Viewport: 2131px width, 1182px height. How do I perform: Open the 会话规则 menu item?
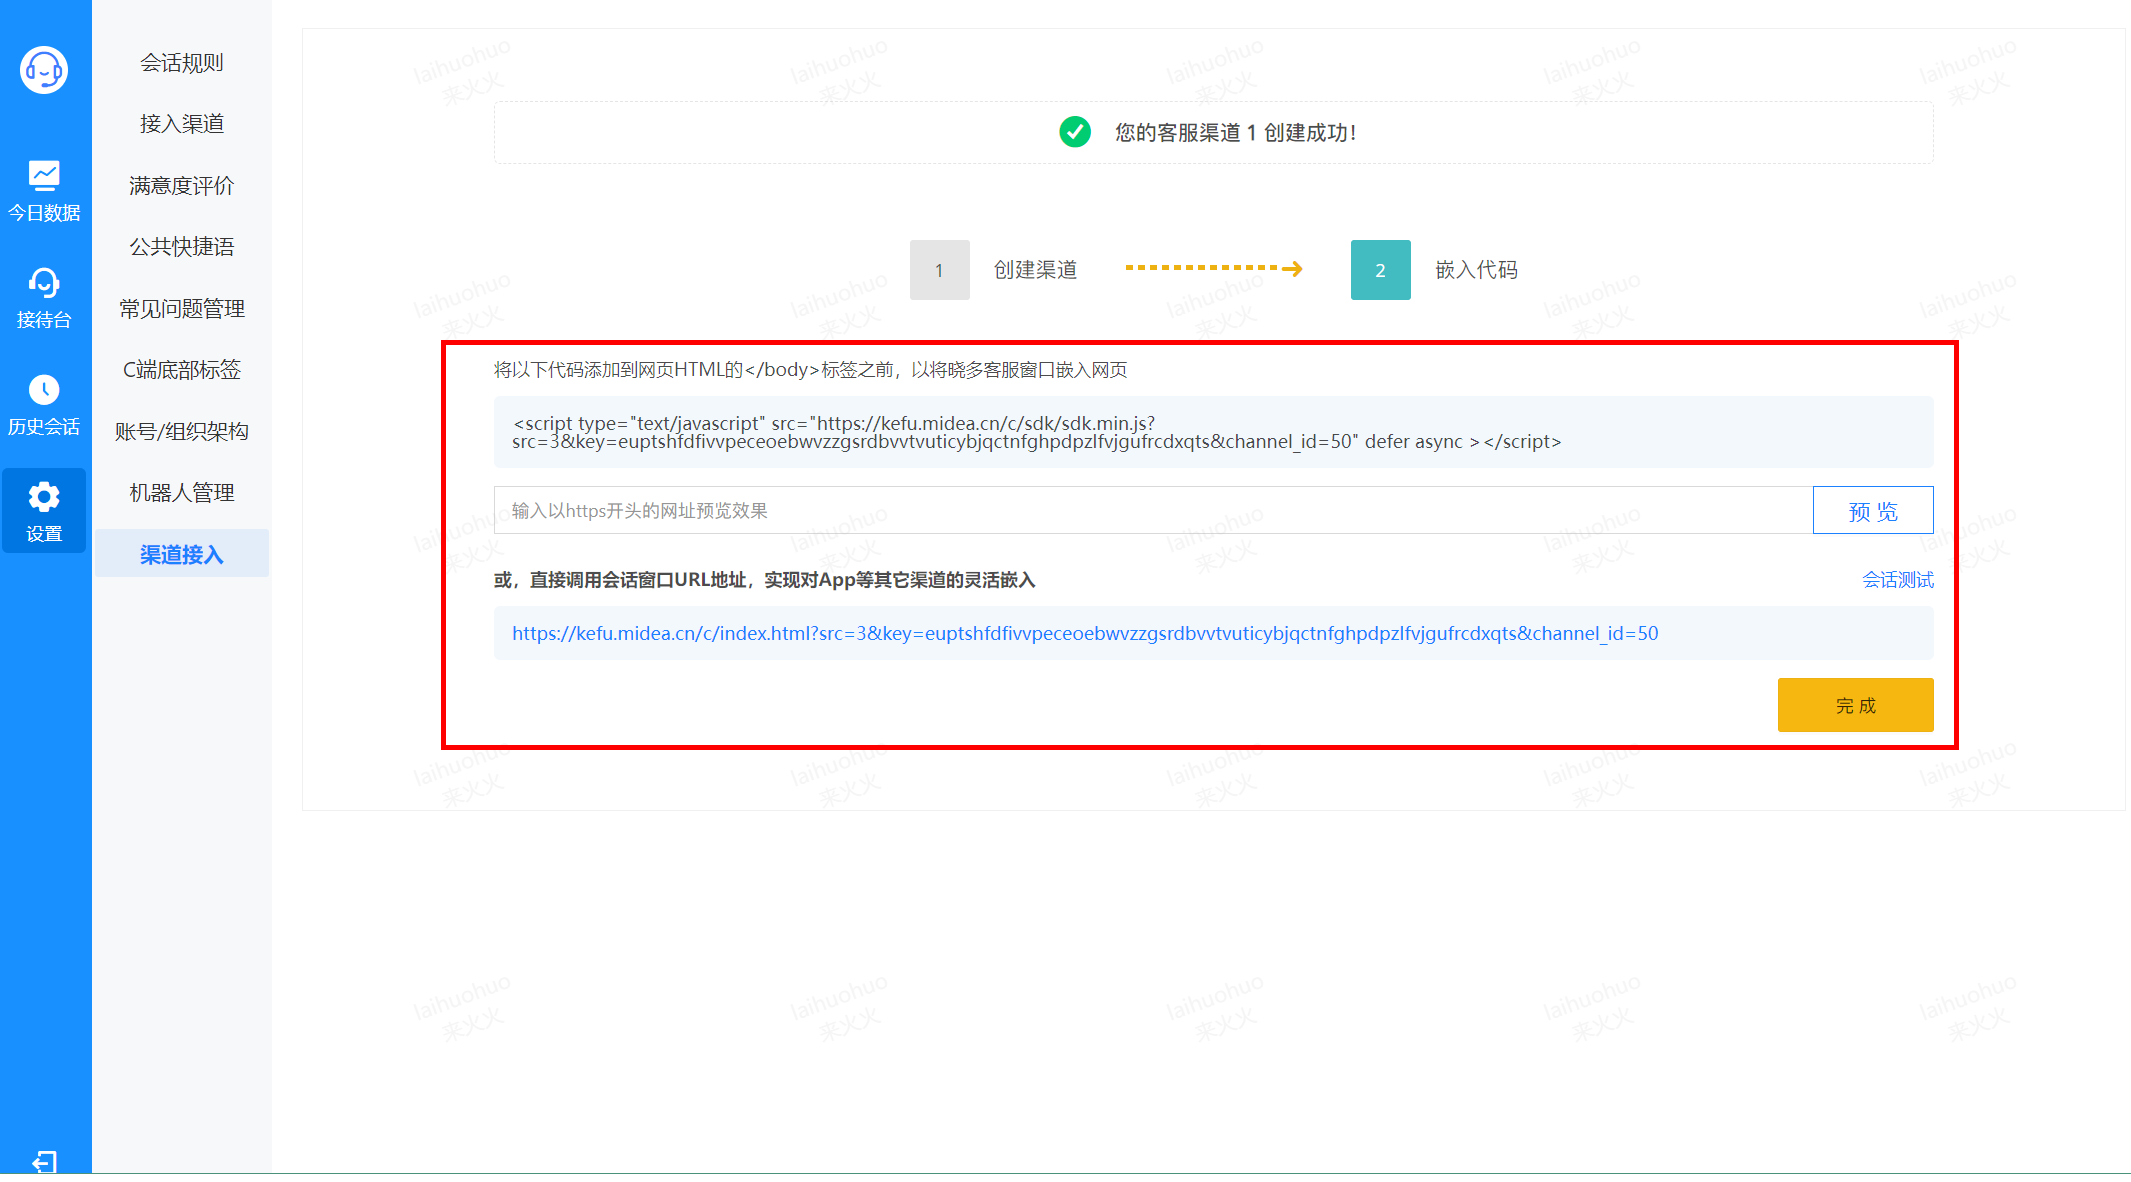182,63
